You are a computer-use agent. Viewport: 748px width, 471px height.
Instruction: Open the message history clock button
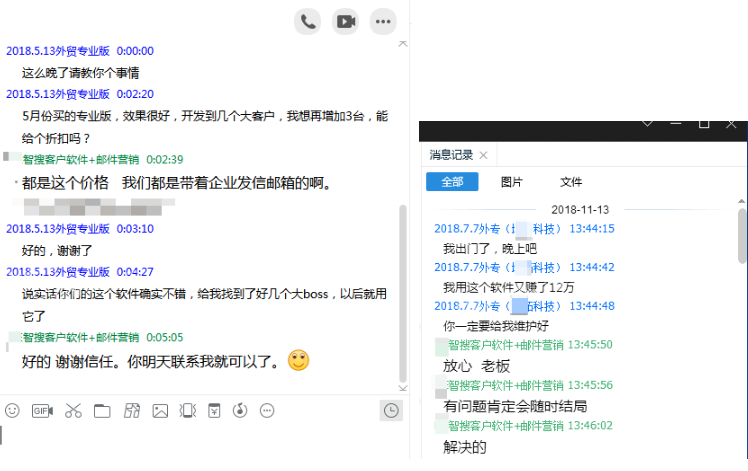[x=391, y=410]
